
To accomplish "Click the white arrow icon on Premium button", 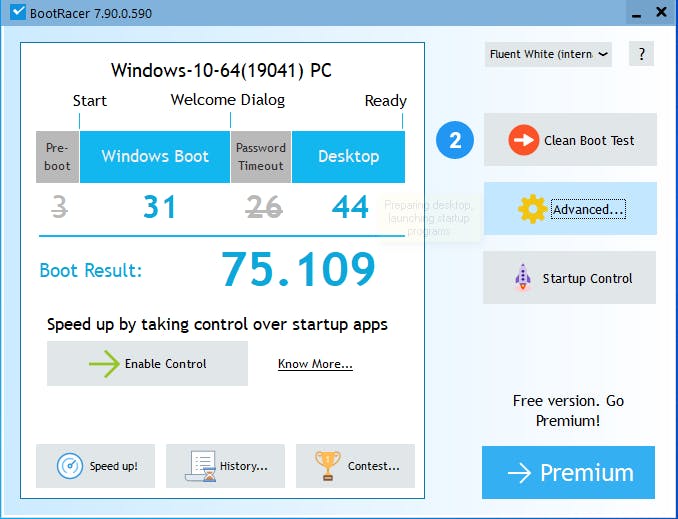I will 519,473.
